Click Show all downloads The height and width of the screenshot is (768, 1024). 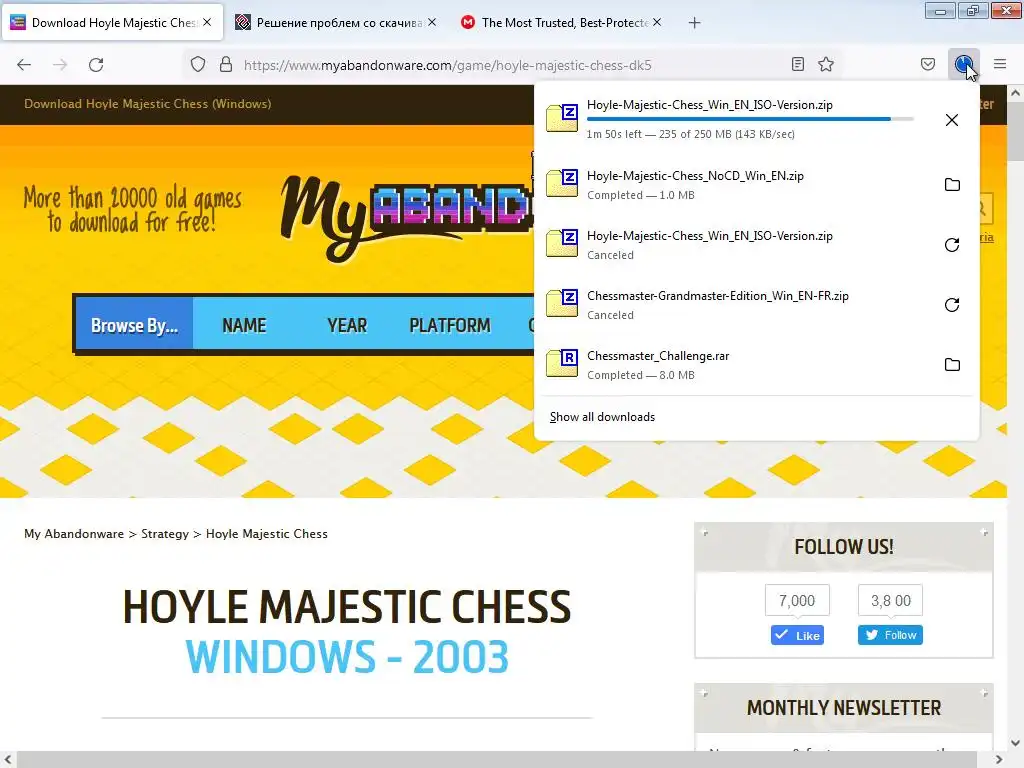coord(602,417)
